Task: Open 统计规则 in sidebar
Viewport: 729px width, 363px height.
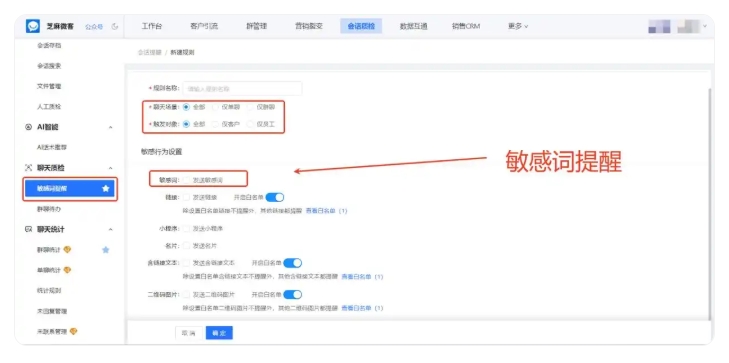Action: coord(49,290)
